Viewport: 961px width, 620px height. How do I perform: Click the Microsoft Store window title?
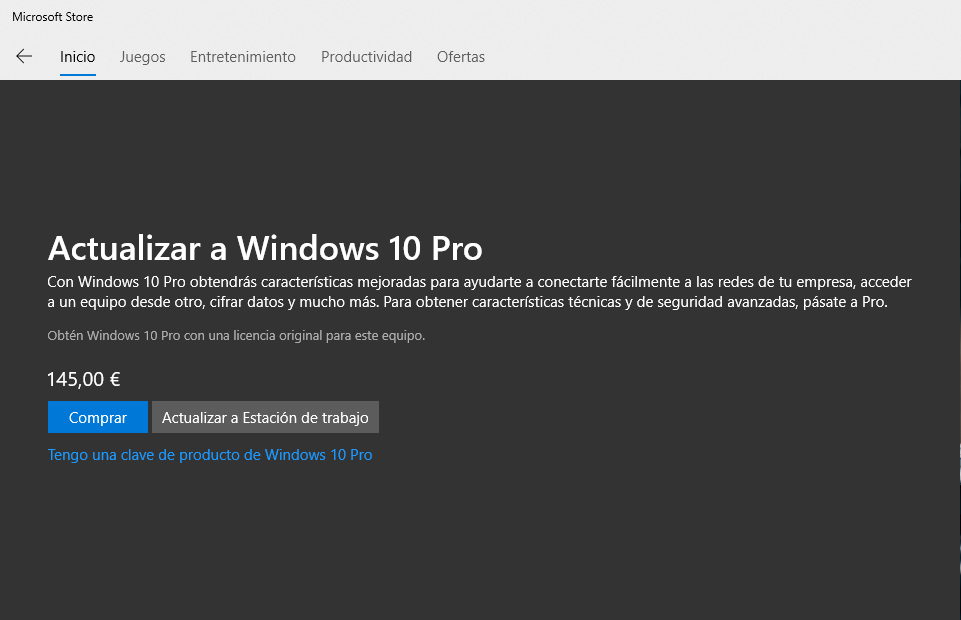click(53, 17)
